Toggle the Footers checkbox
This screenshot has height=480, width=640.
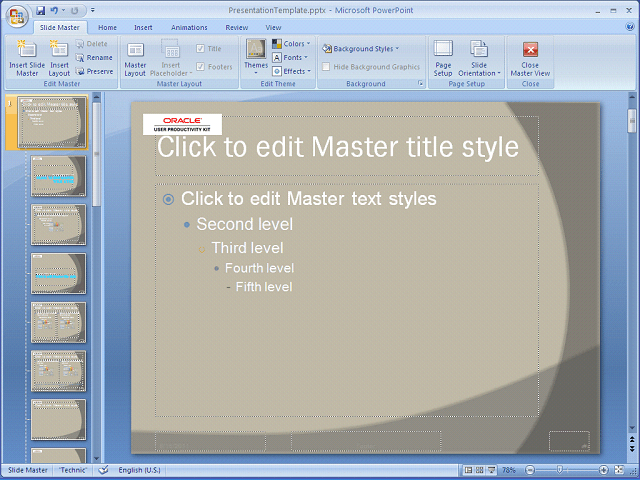200,67
